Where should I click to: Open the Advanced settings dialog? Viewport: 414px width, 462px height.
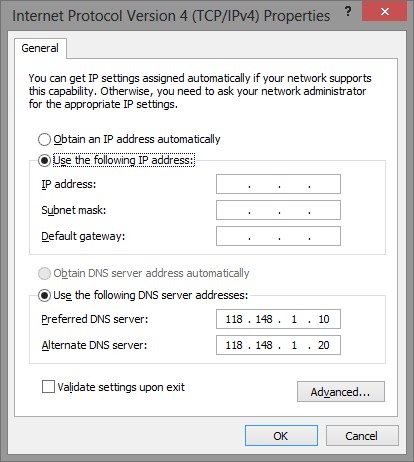tap(341, 392)
